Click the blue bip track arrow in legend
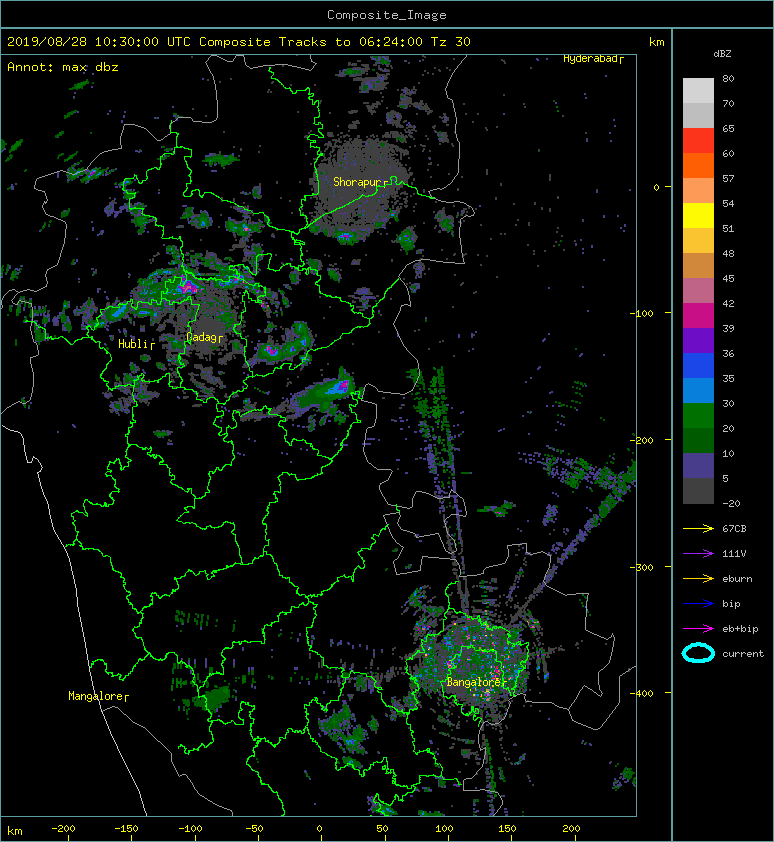The height and width of the screenshot is (842, 774). click(x=698, y=604)
